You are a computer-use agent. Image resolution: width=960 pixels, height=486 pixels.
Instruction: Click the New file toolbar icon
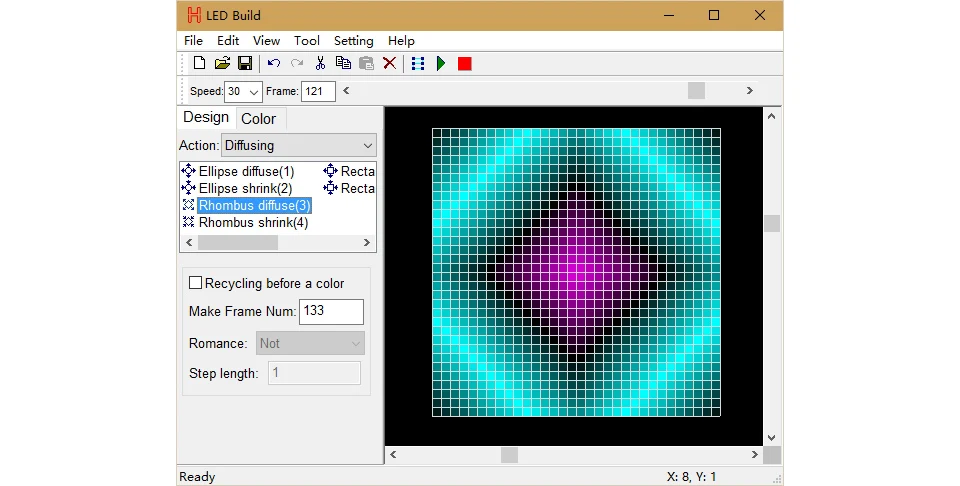pyautogui.click(x=199, y=63)
